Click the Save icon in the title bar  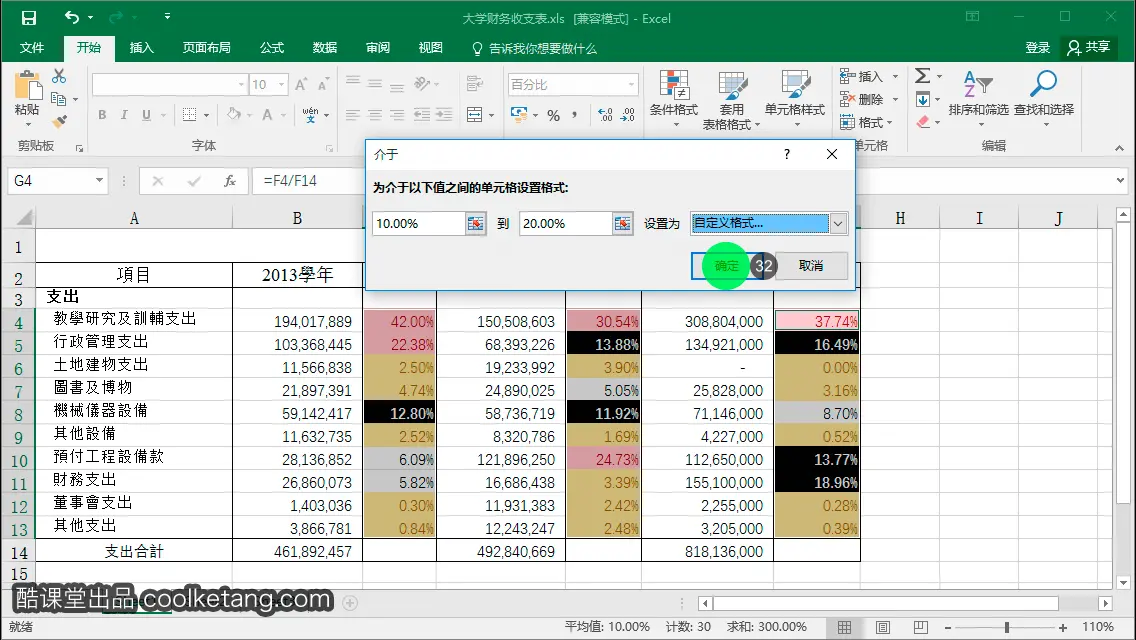[28, 17]
